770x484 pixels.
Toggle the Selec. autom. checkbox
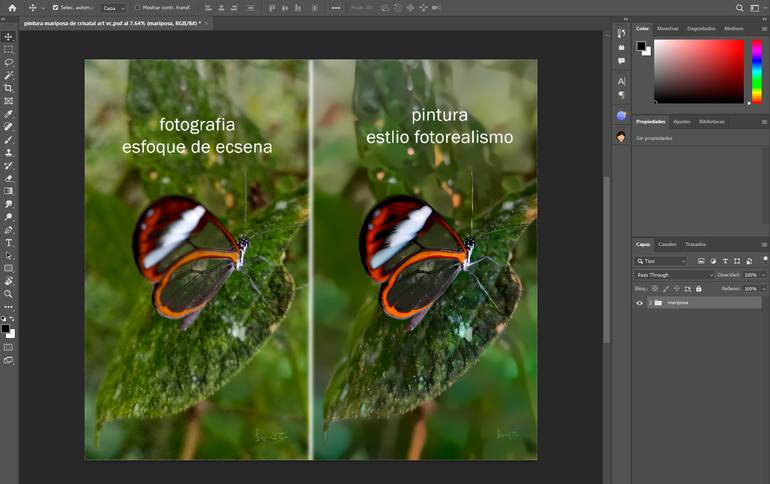tap(56, 8)
